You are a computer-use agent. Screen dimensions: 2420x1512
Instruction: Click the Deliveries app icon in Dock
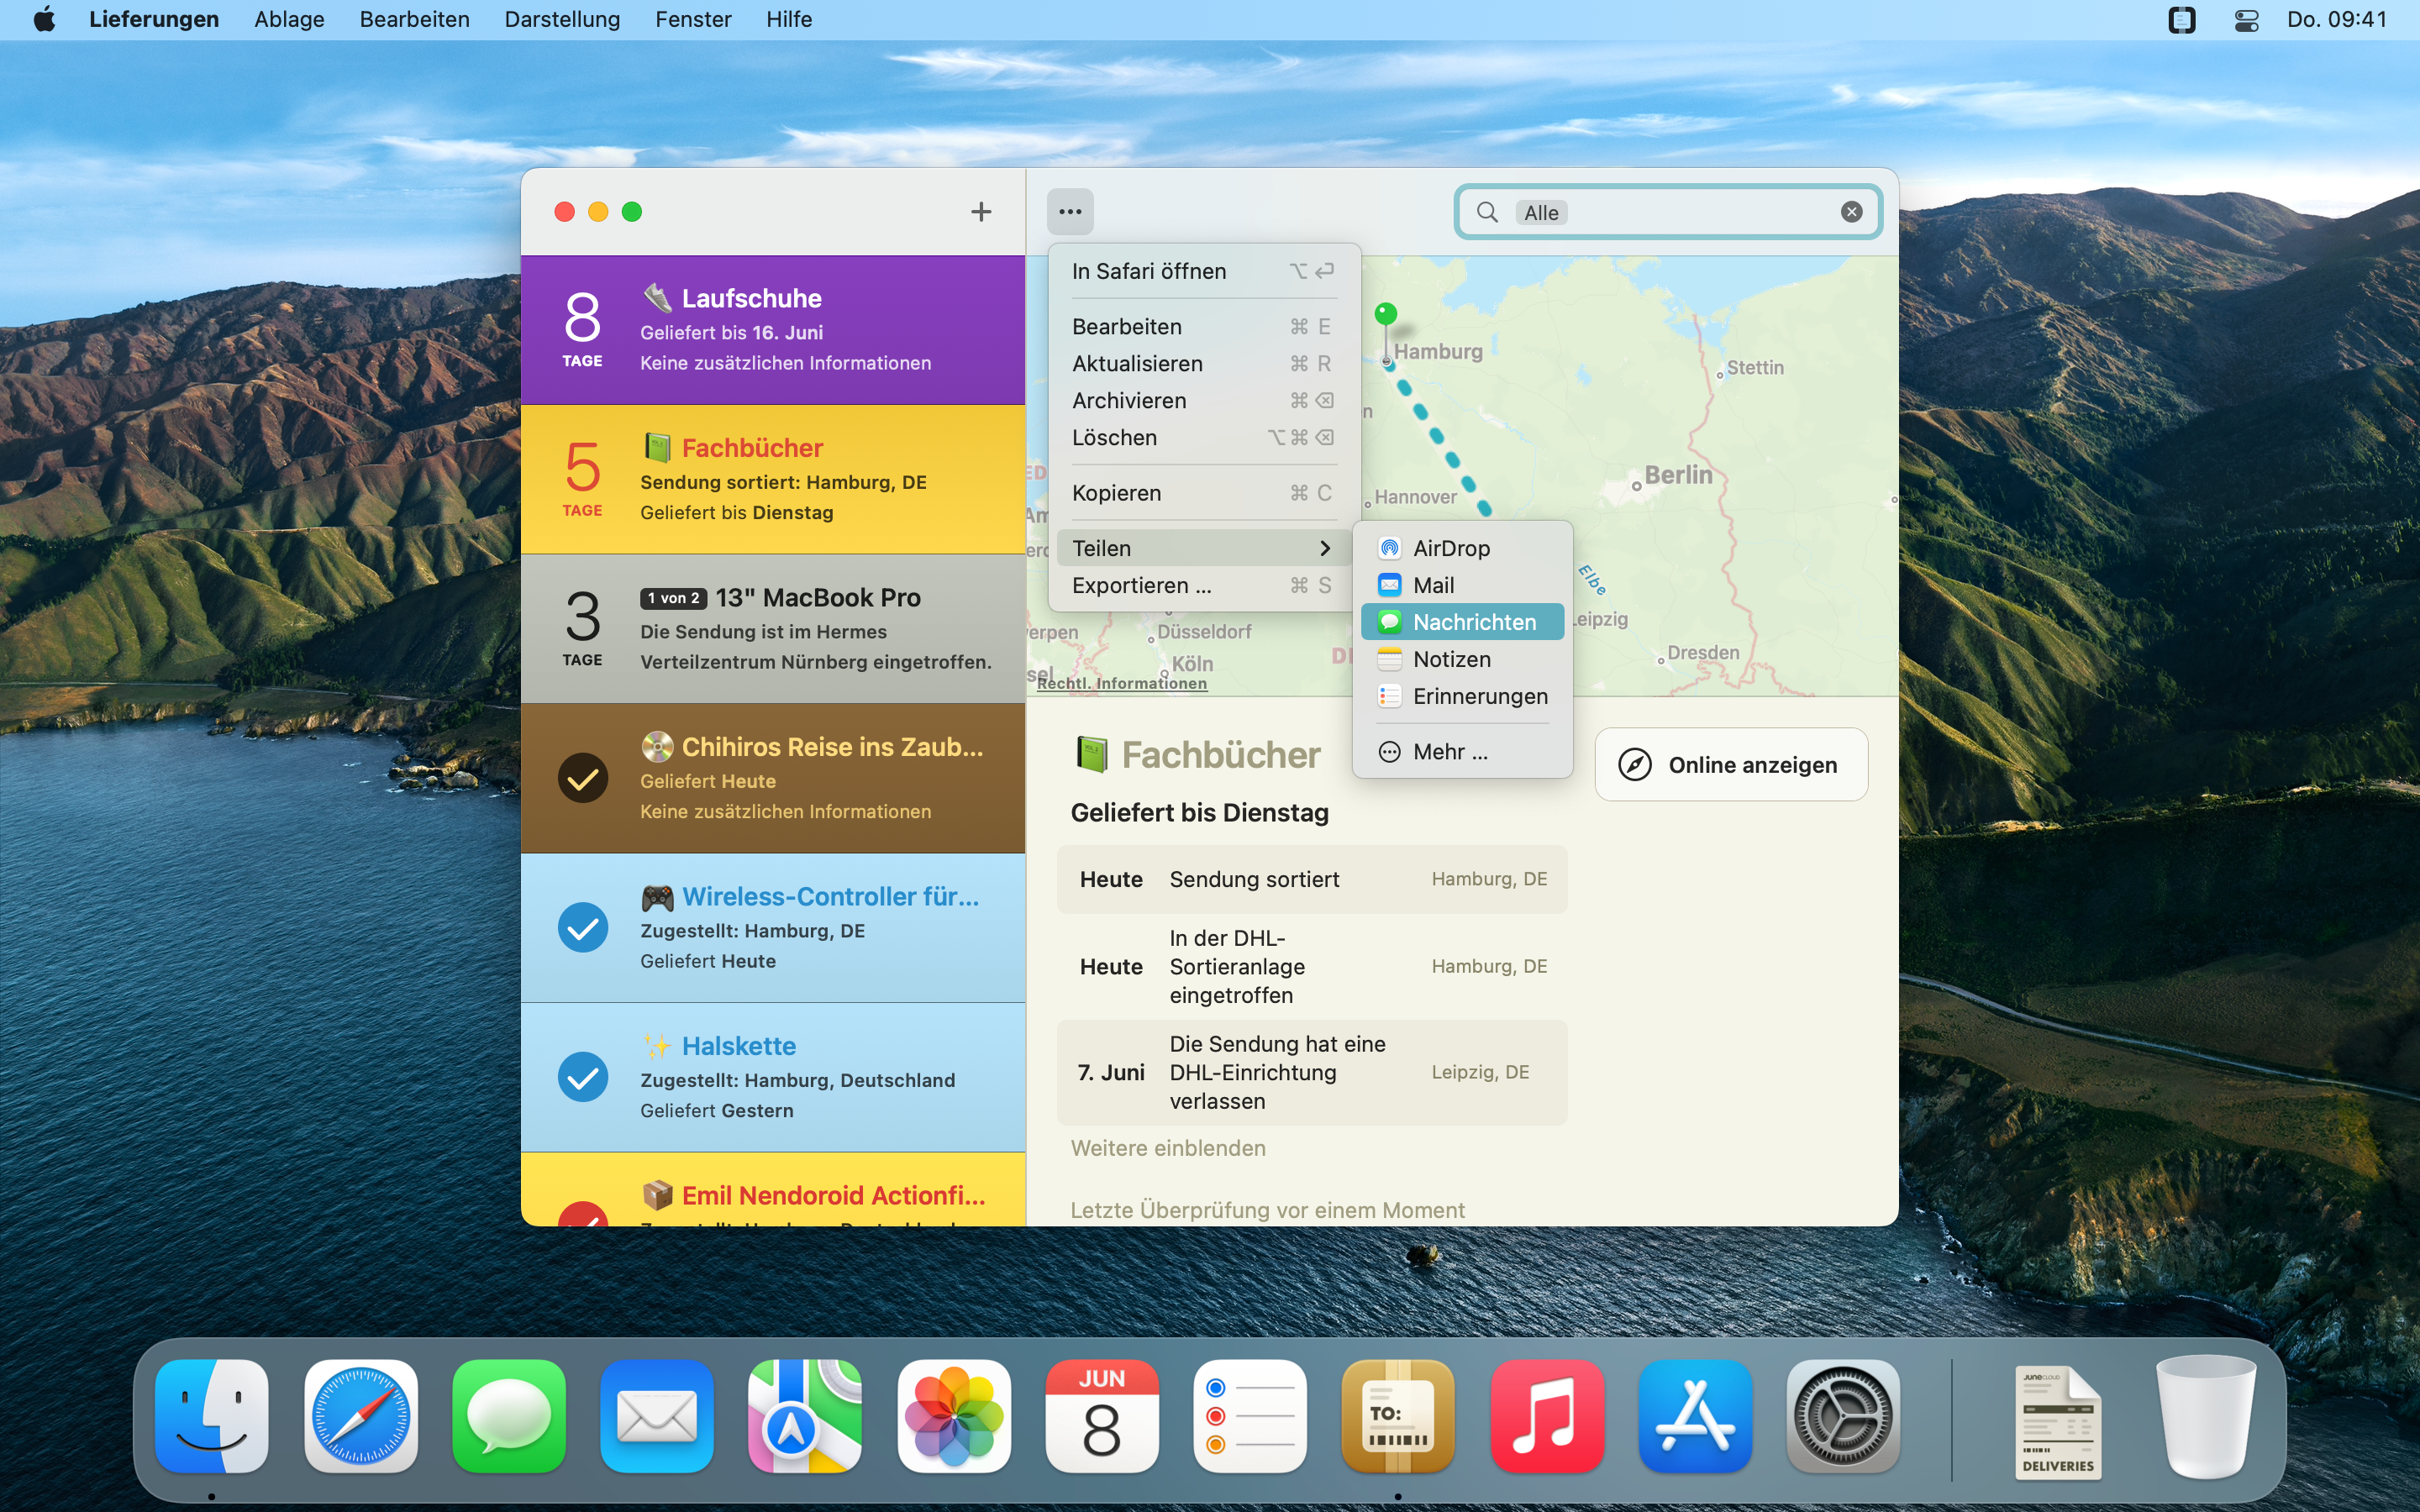[1397, 1416]
